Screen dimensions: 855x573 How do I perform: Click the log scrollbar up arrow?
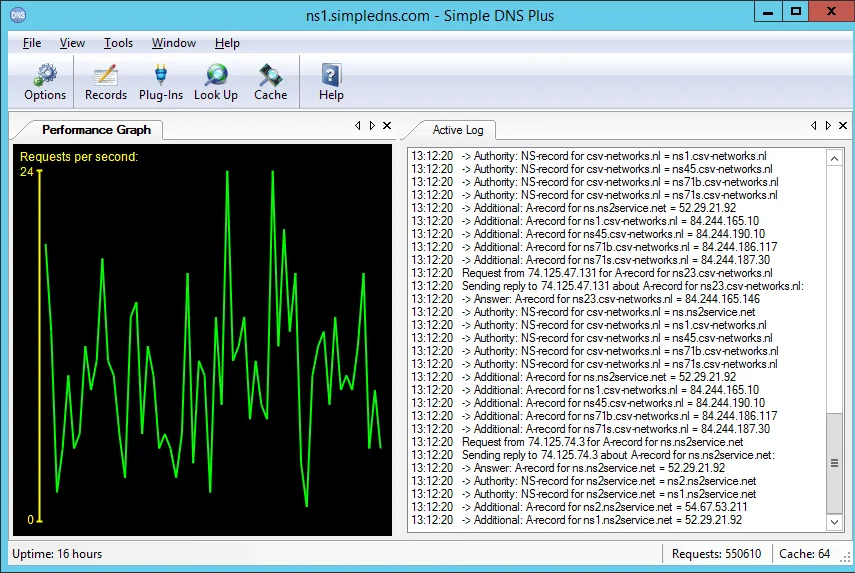(834, 159)
